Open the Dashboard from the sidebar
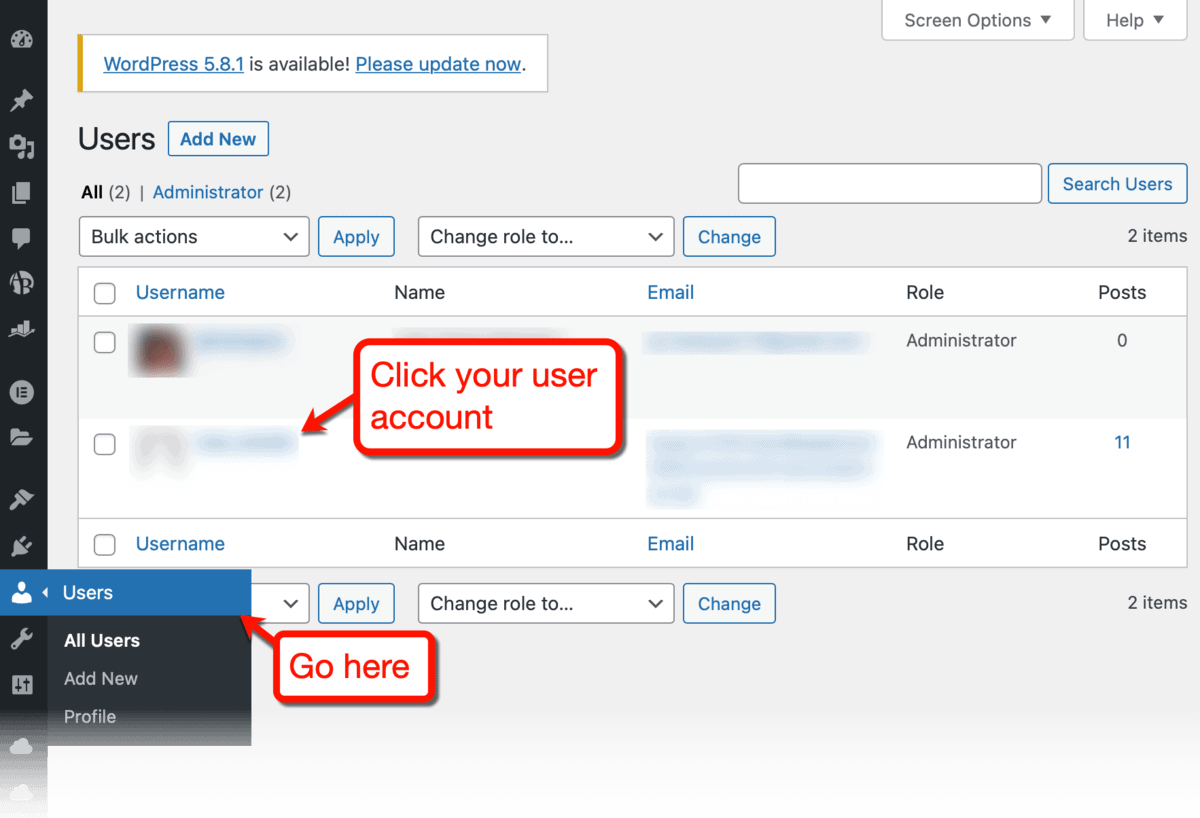1200x818 pixels. pyautogui.click(x=24, y=40)
